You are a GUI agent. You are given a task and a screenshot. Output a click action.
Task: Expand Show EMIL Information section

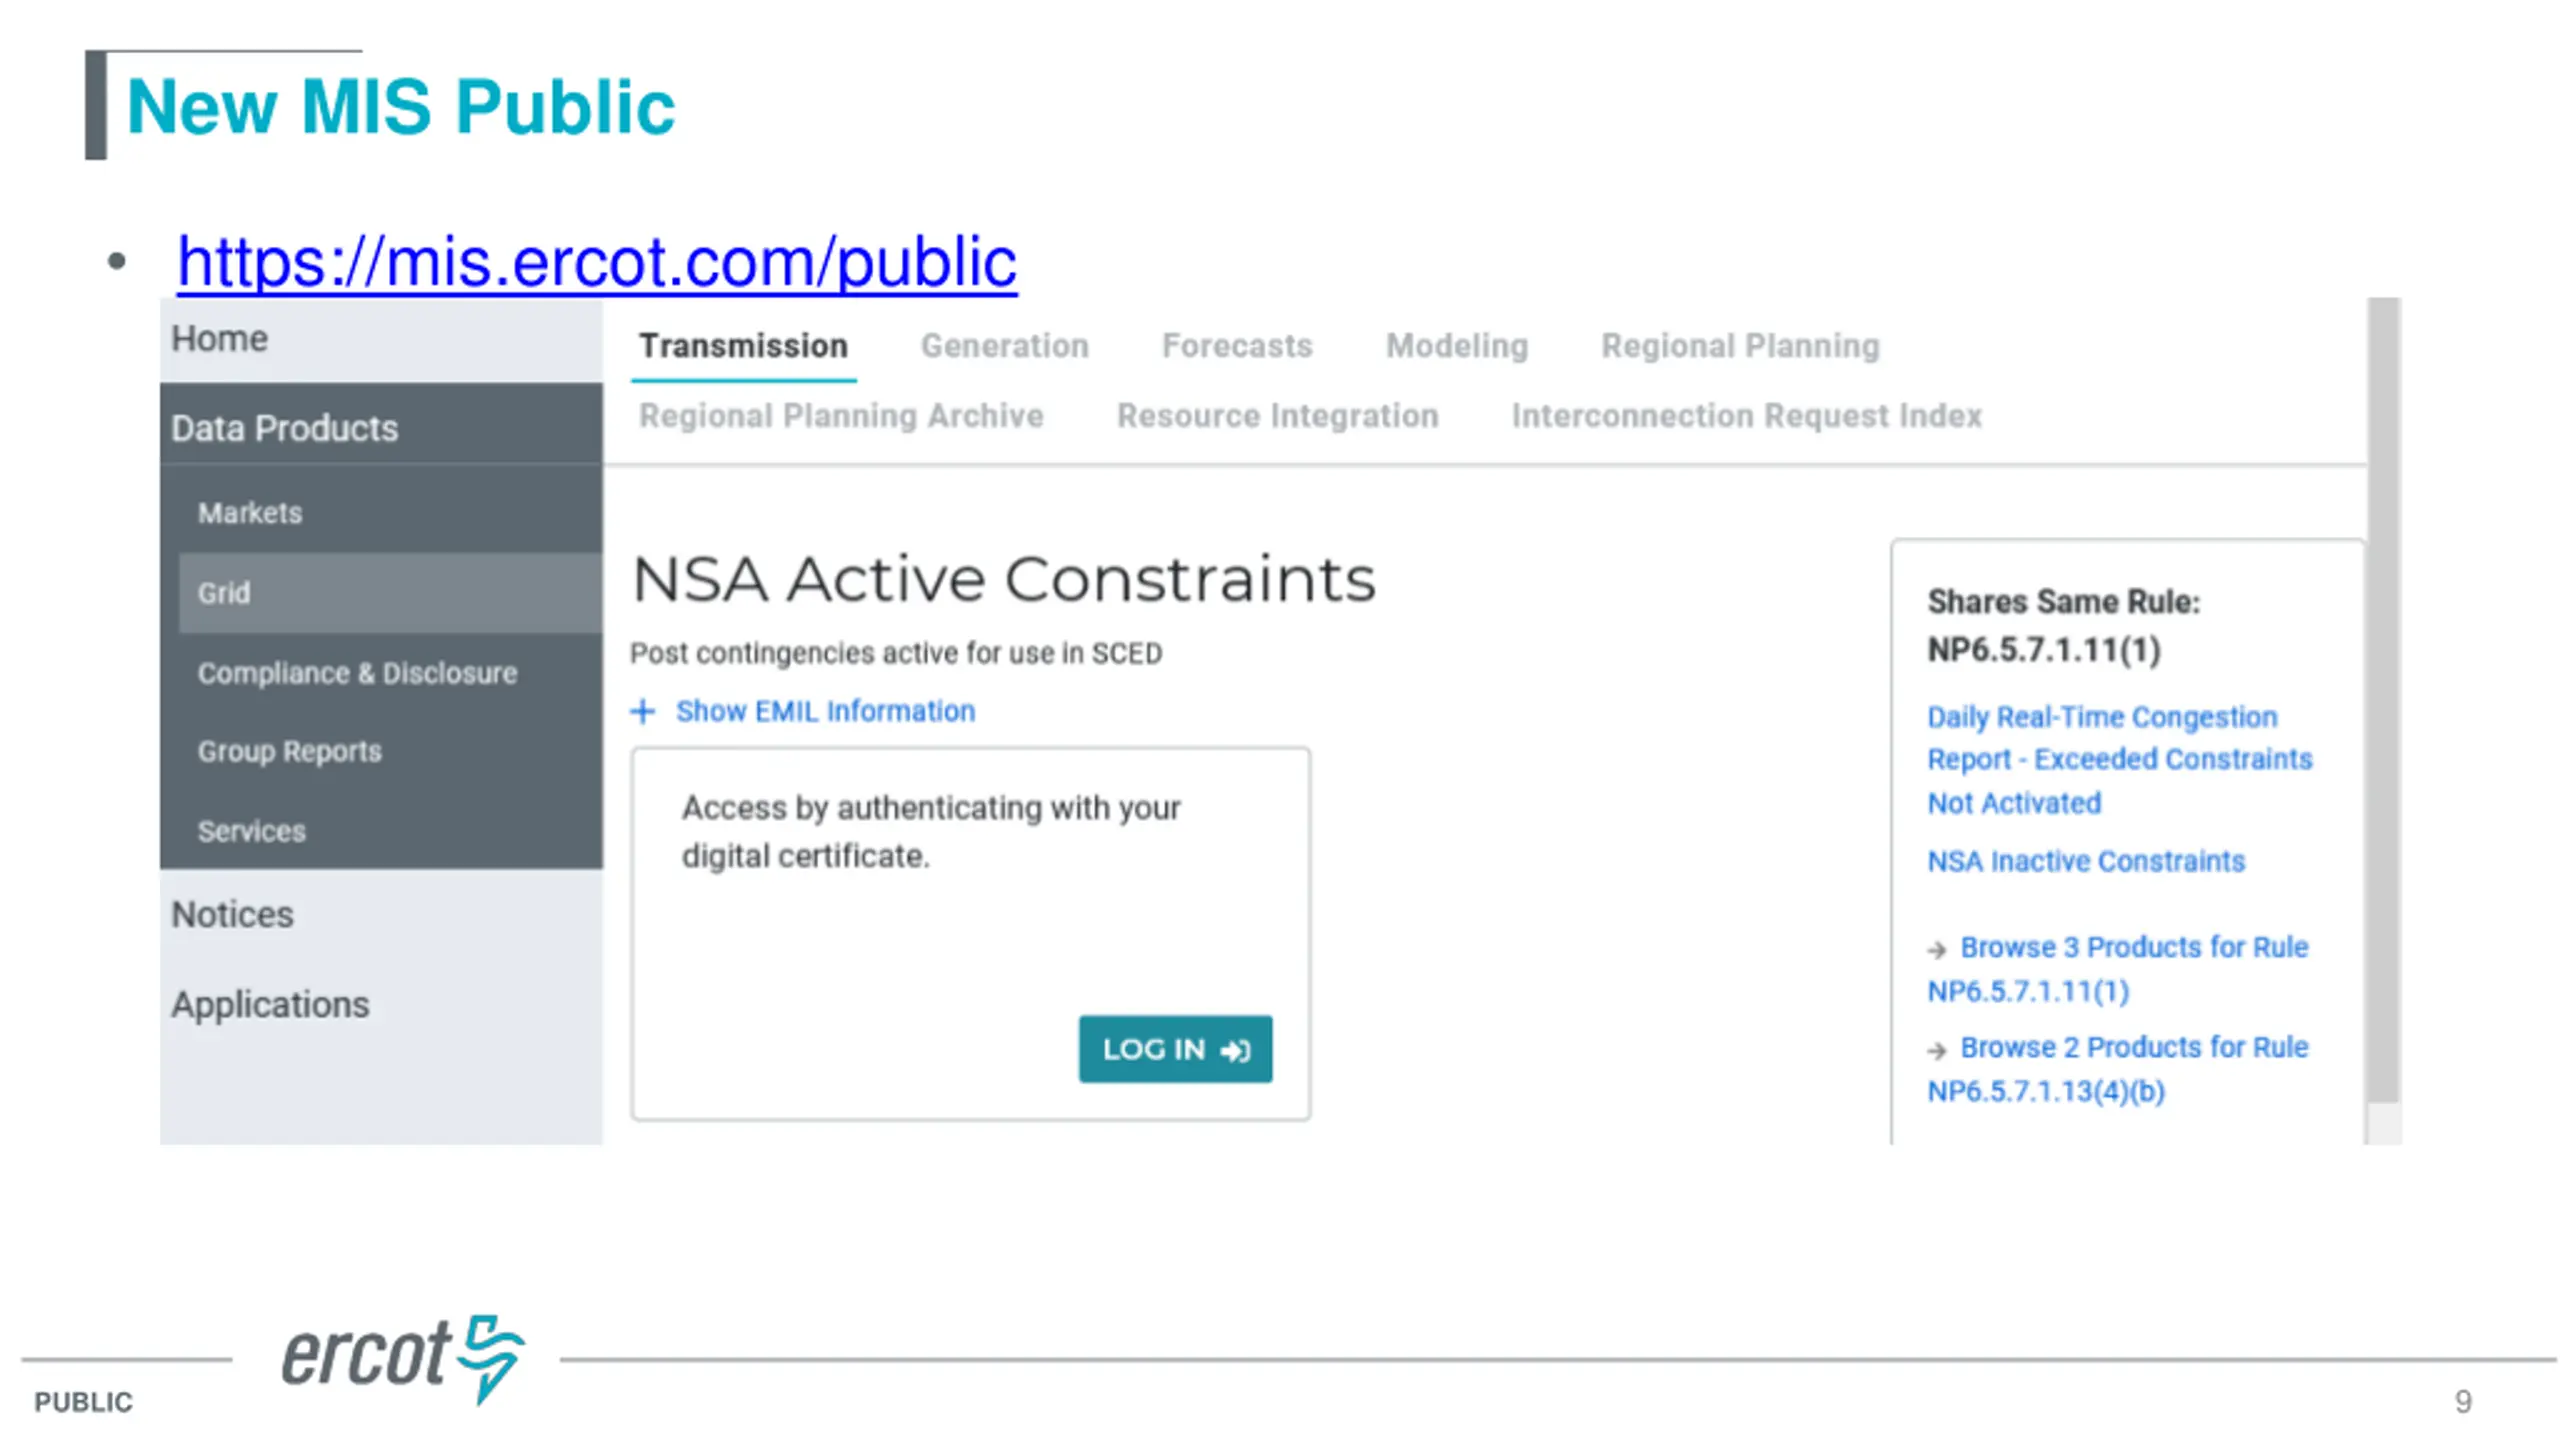[824, 711]
